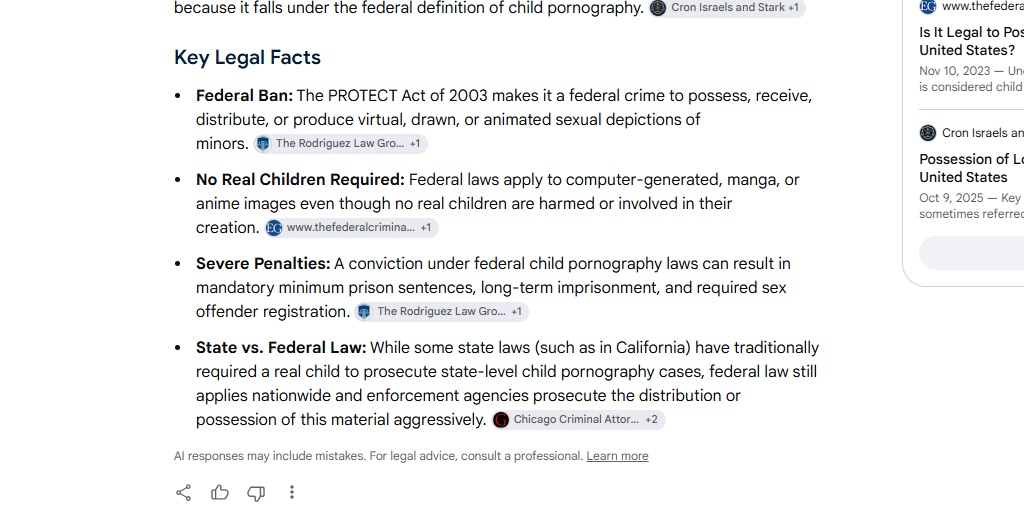Give the AI response a thumbs up
Screen dimensions: 1024x512
click(x=219, y=492)
